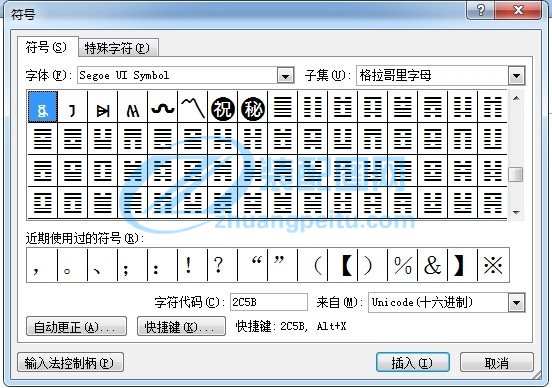Pick the wavy dash symbol
The height and width of the screenshot is (388, 552).
(x=163, y=108)
